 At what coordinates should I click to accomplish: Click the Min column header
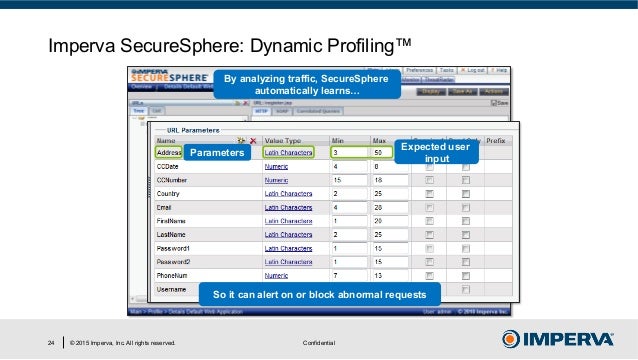tap(338, 141)
